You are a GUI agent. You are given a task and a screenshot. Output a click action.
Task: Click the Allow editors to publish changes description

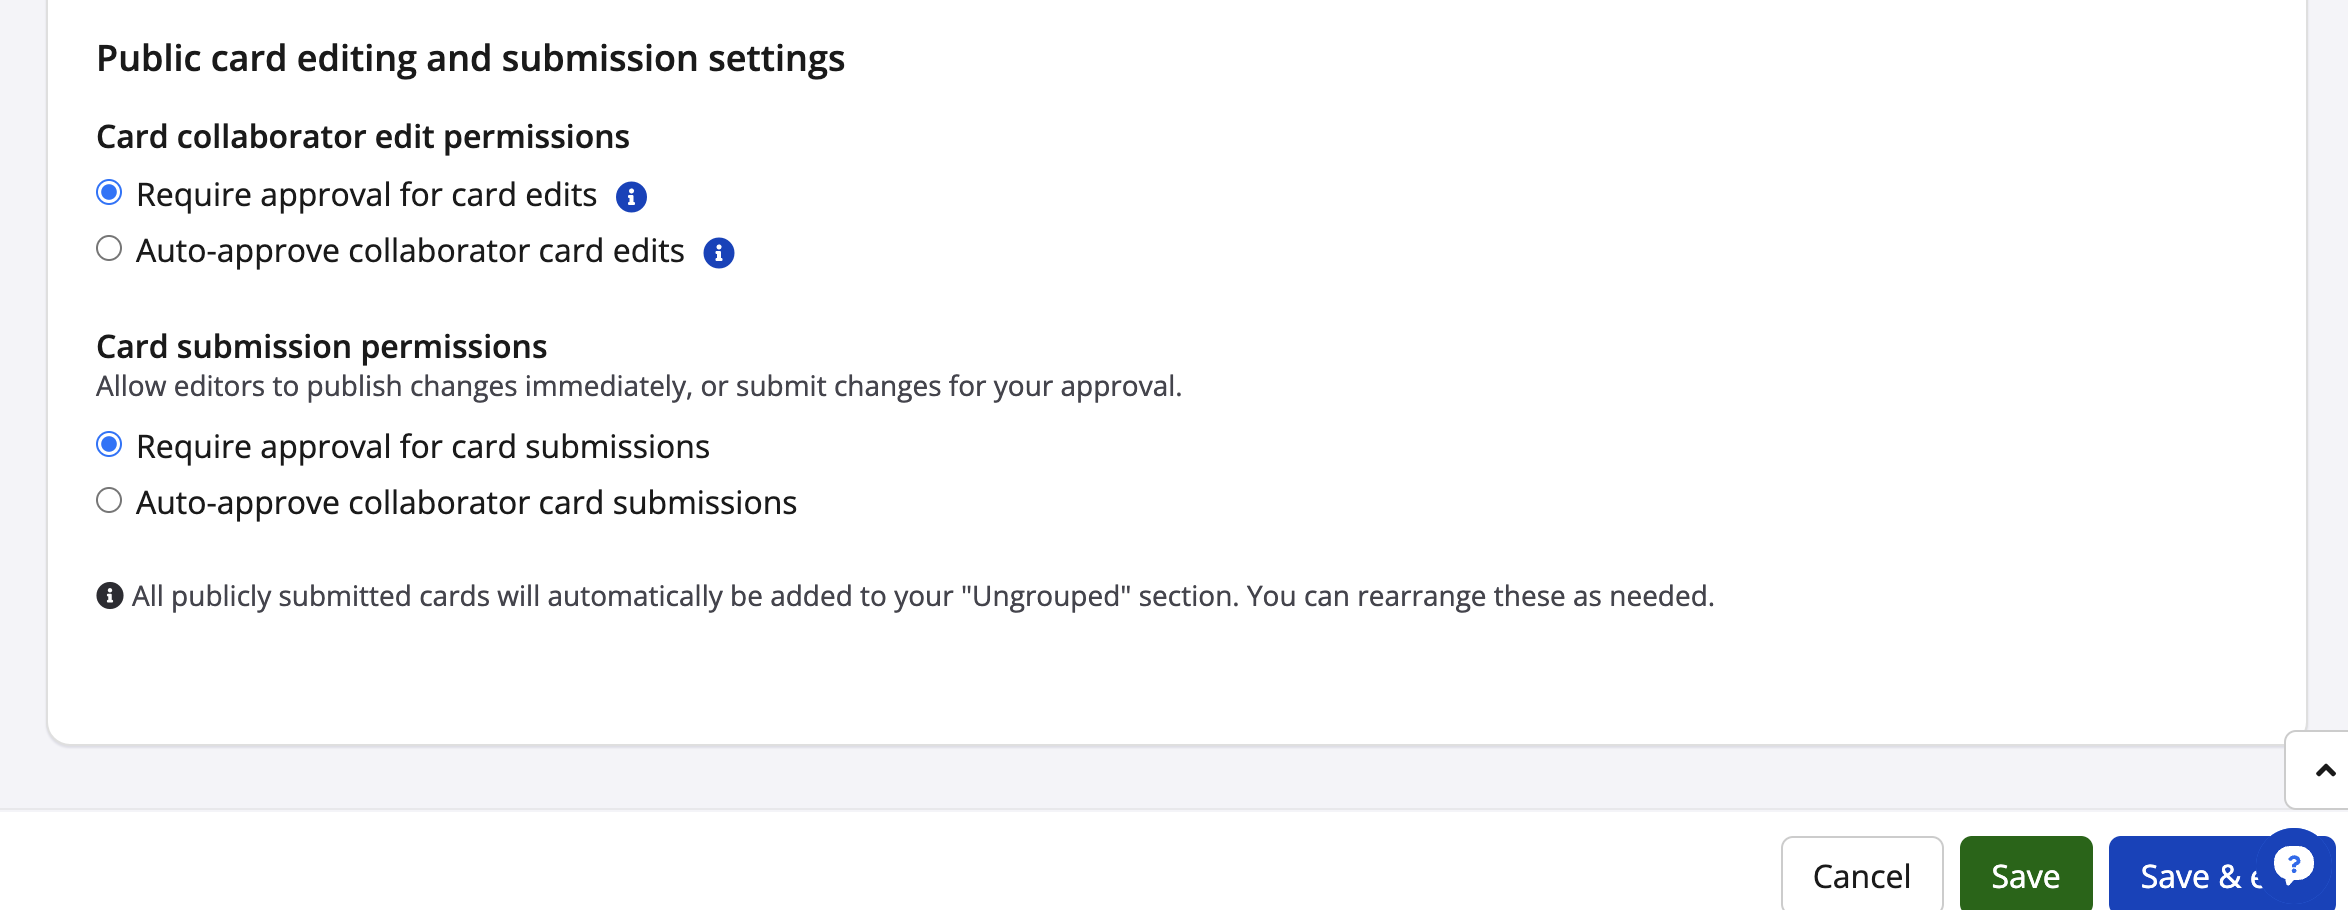(638, 387)
